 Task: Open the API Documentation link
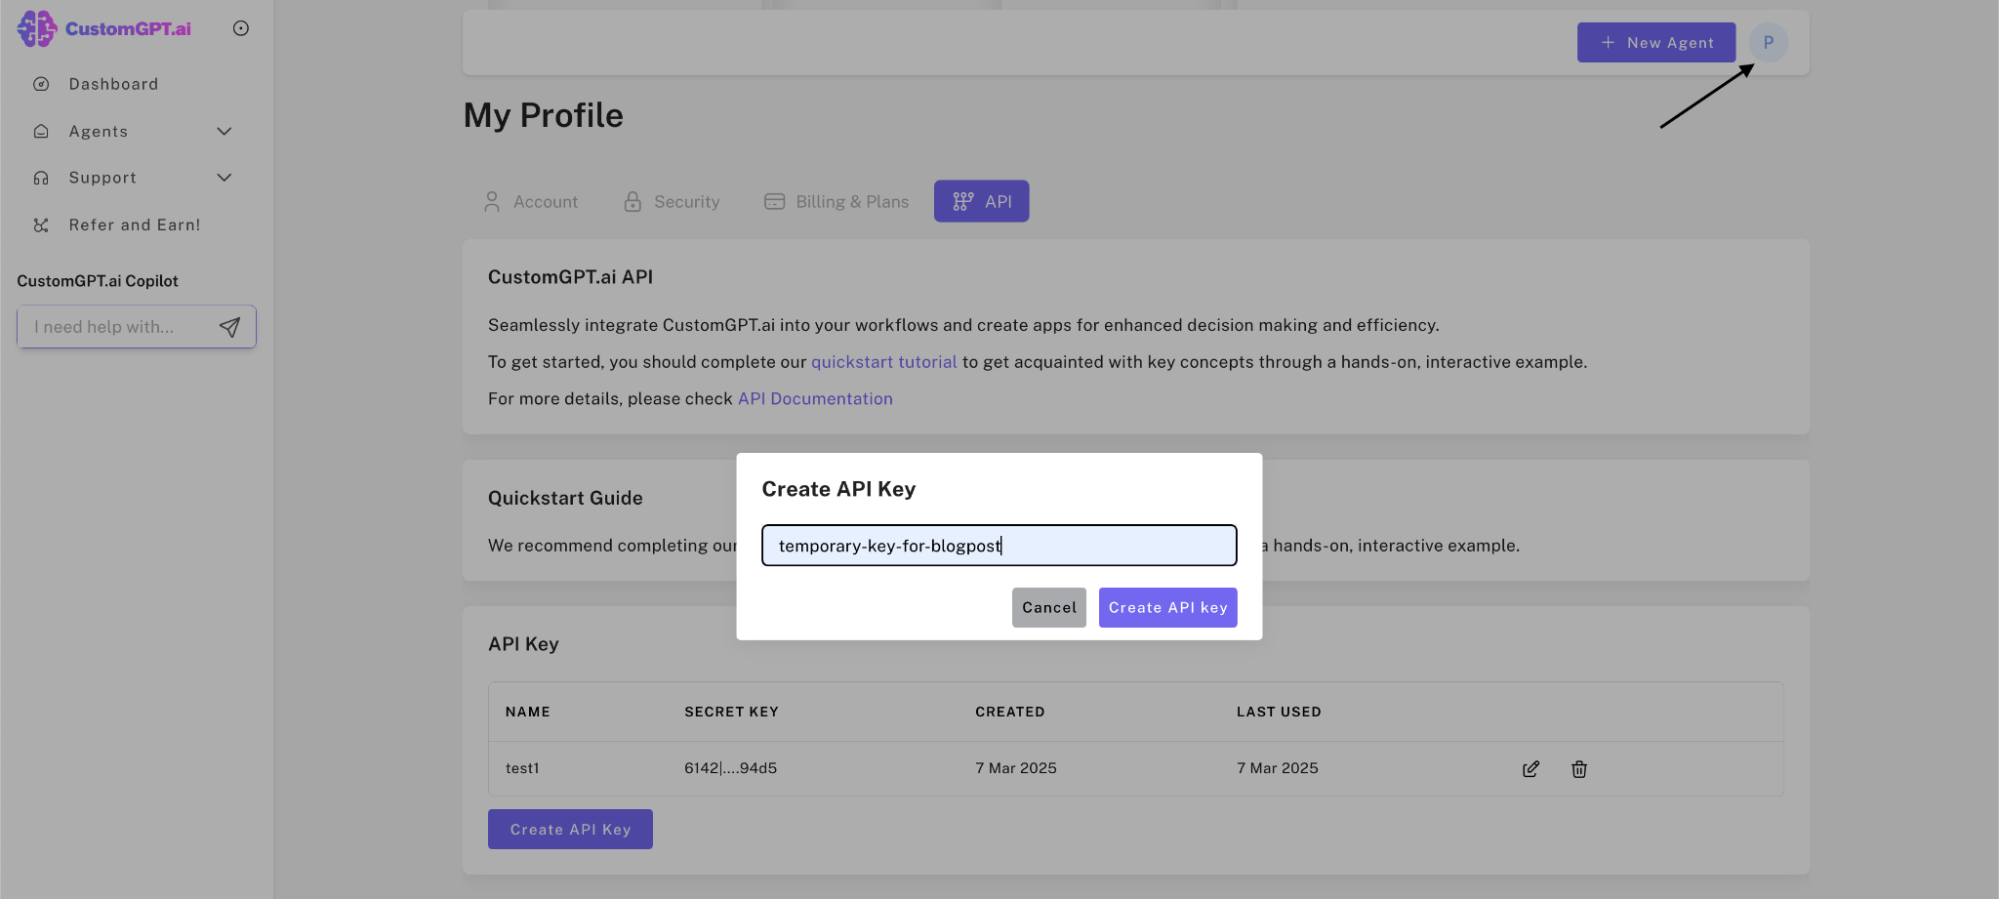pos(815,399)
